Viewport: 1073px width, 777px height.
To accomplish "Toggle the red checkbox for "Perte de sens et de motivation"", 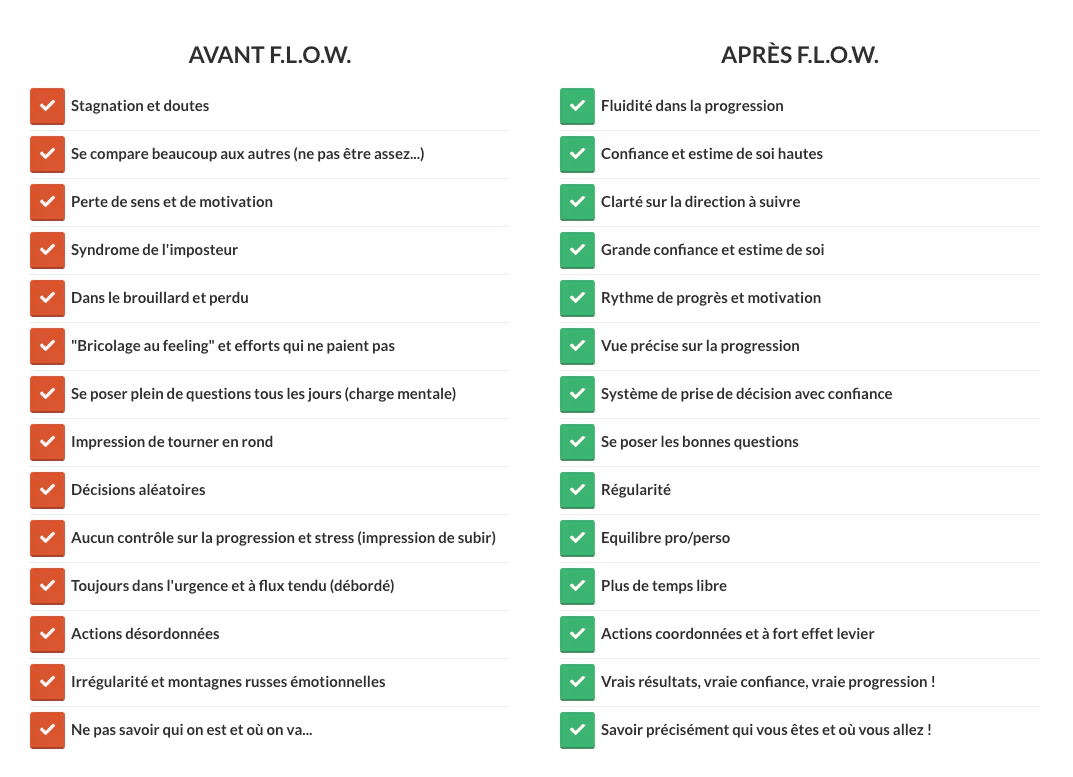I will [47, 202].
